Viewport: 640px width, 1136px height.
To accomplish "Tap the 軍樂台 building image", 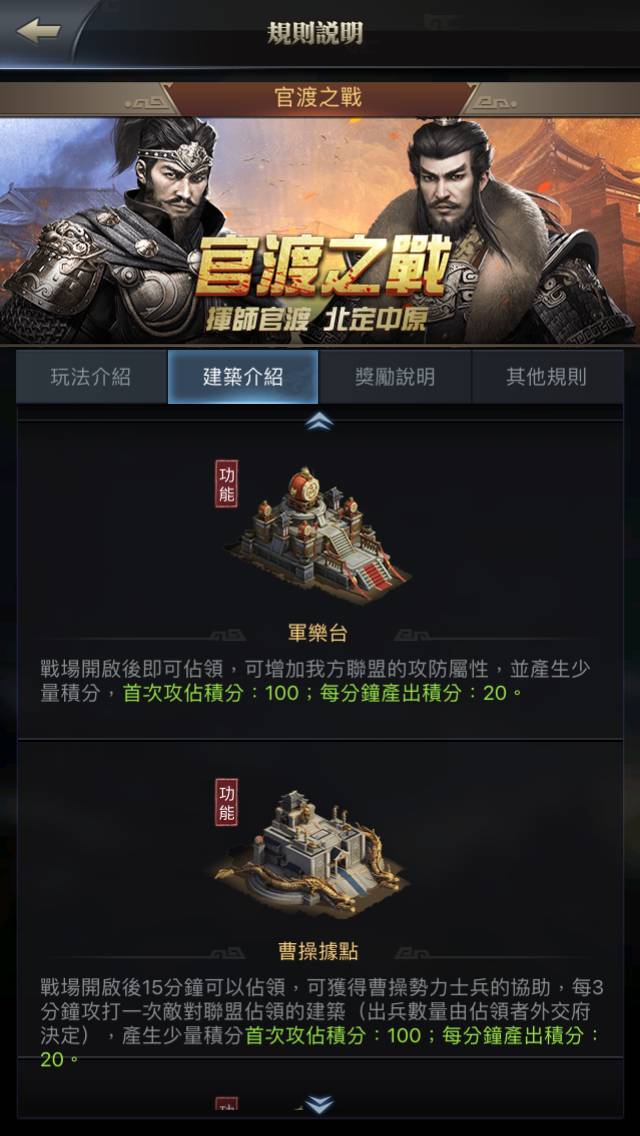I will [317, 535].
